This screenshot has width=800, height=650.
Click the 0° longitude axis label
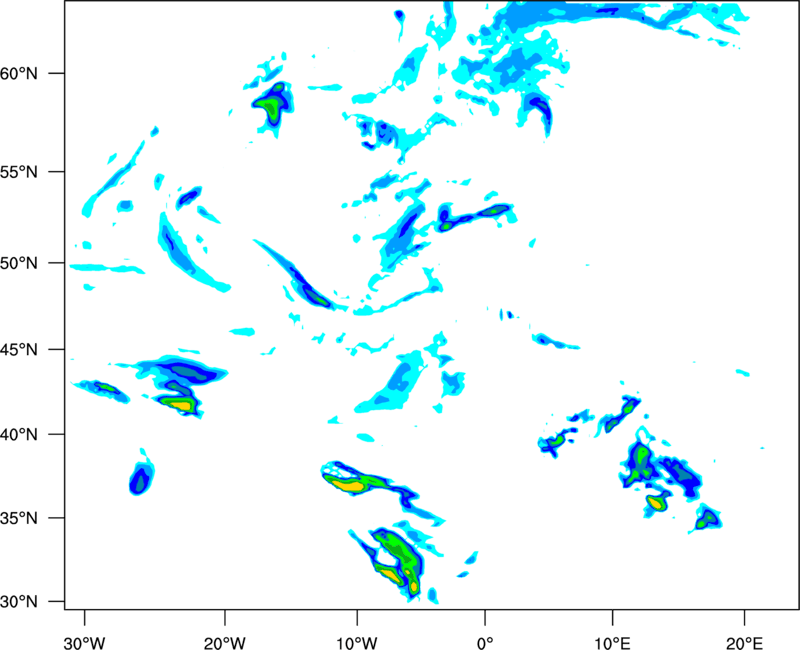485,643
